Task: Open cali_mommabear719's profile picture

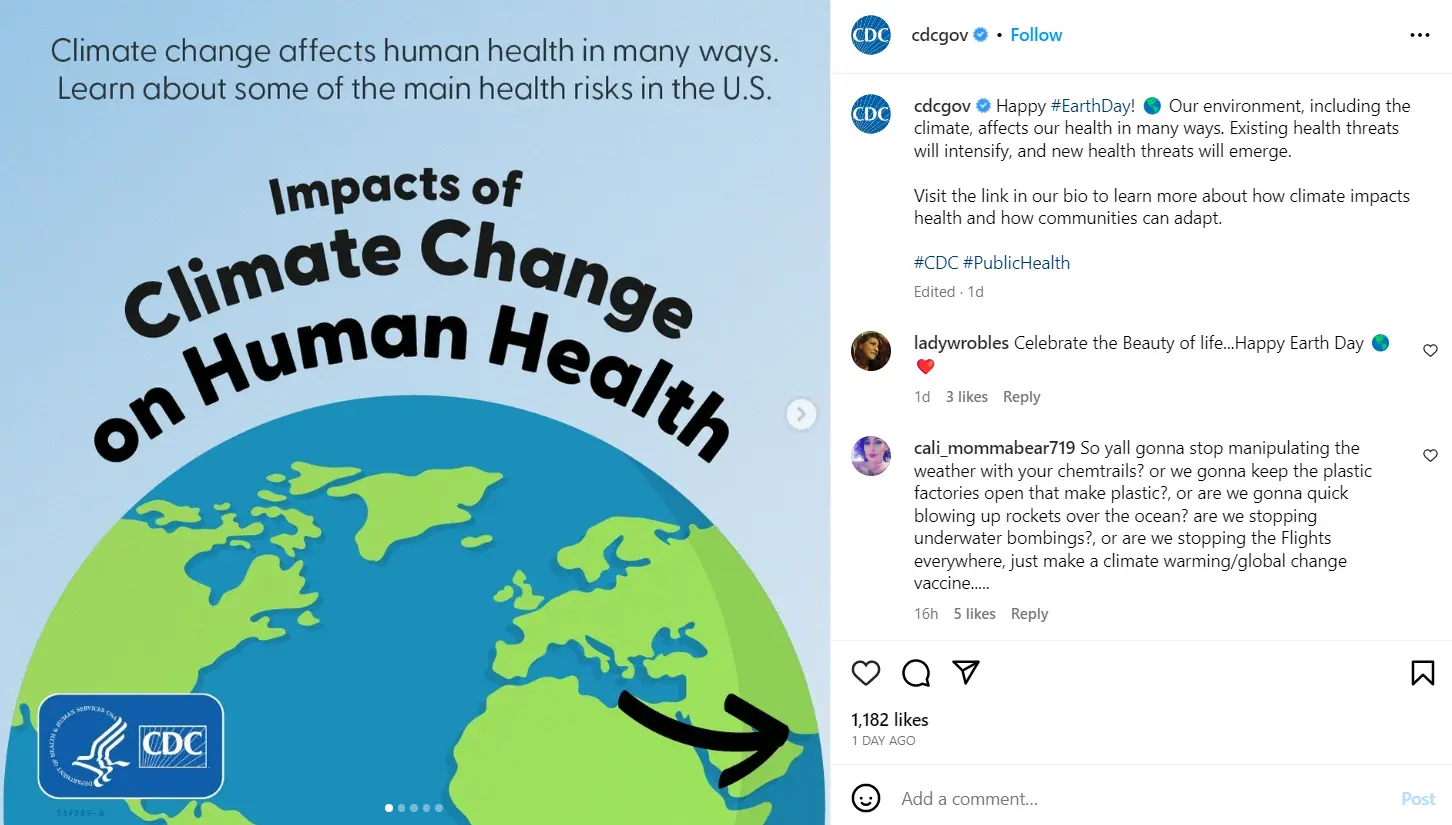Action: coord(871,456)
